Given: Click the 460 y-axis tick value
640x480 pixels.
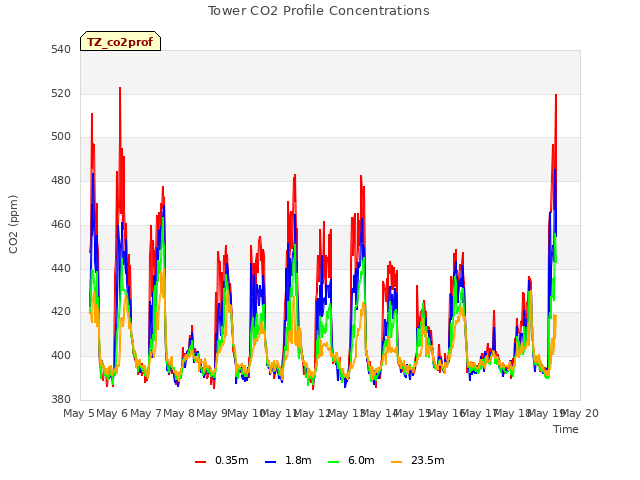Looking at the screenshot, I should (61, 224).
